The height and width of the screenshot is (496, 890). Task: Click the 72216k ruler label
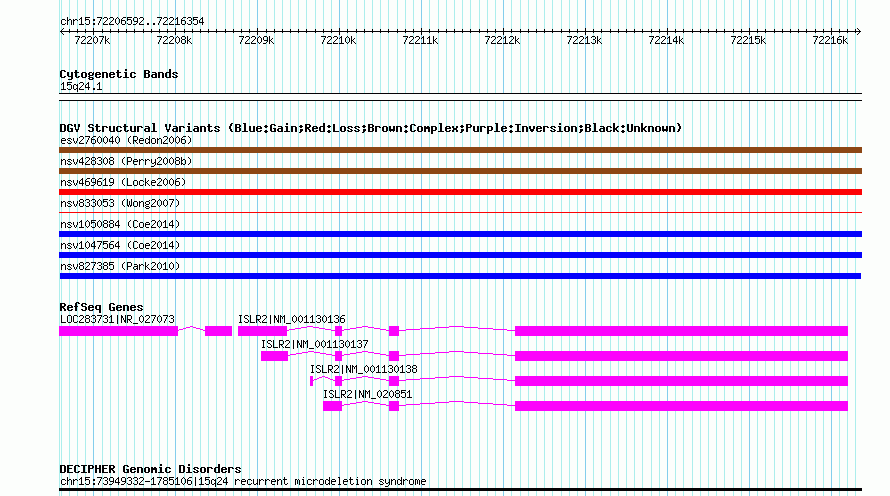pyautogui.click(x=830, y=40)
